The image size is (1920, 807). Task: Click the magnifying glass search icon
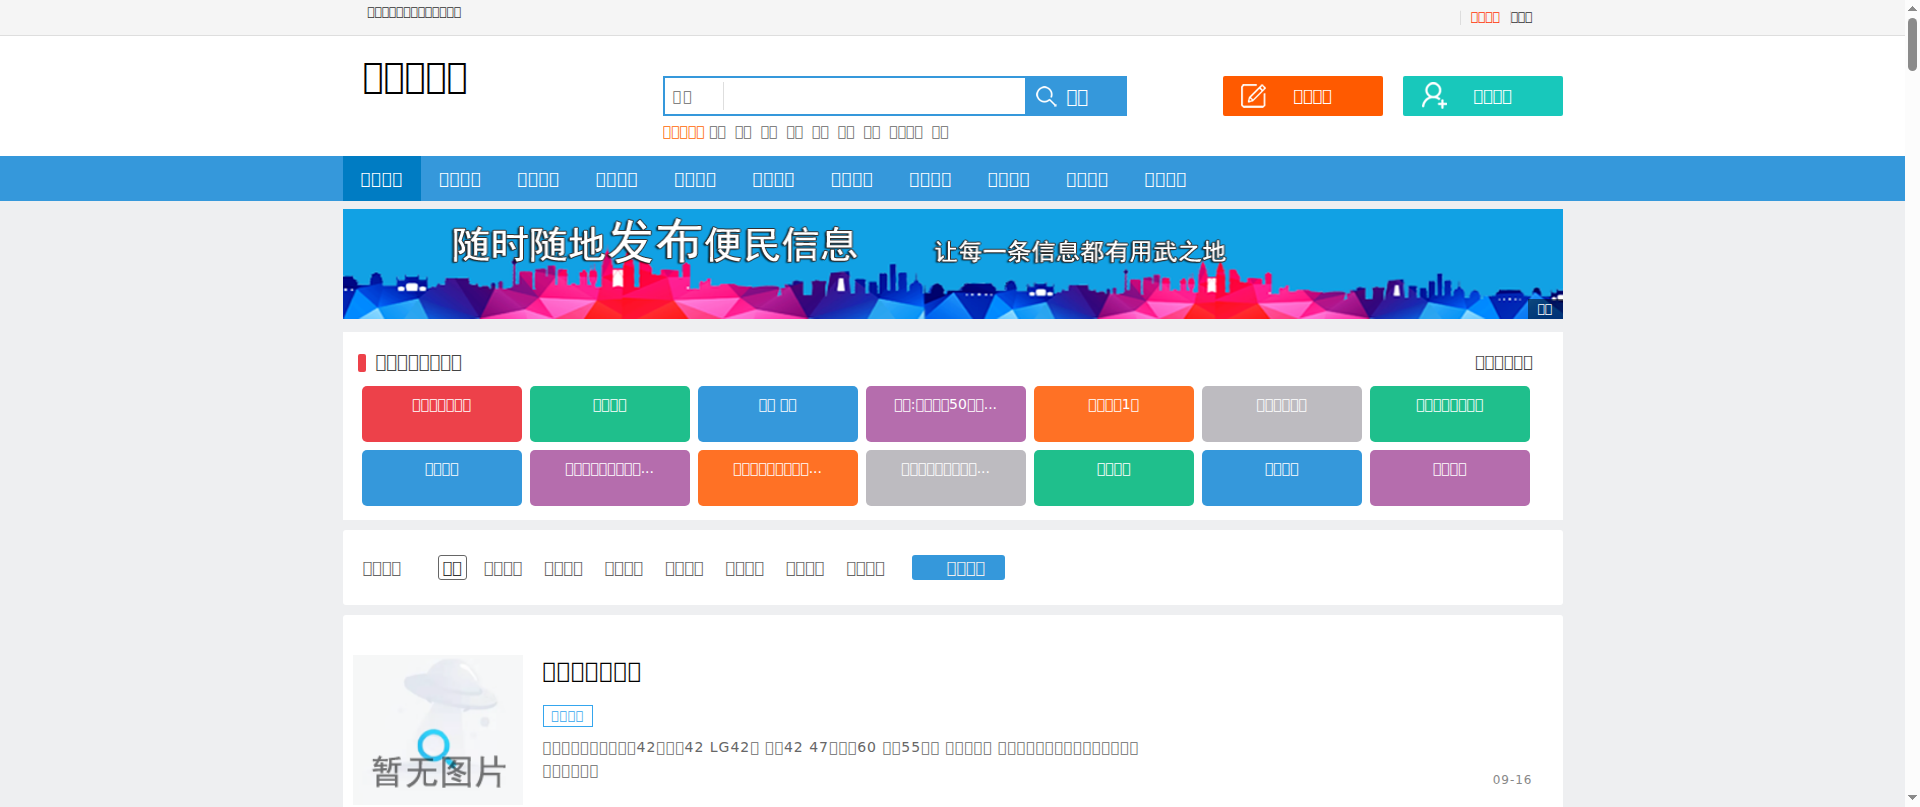(1046, 96)
